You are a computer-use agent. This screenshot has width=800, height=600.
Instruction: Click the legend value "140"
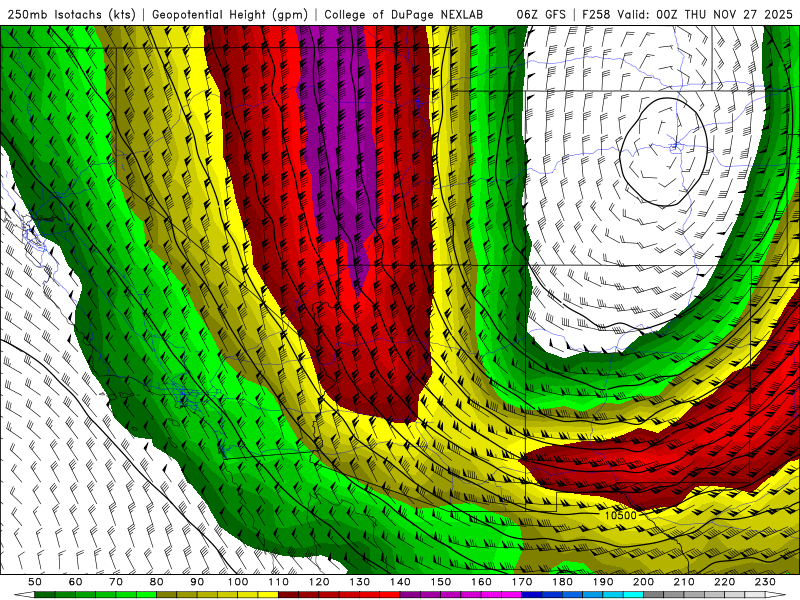click(x=400, y=582)
